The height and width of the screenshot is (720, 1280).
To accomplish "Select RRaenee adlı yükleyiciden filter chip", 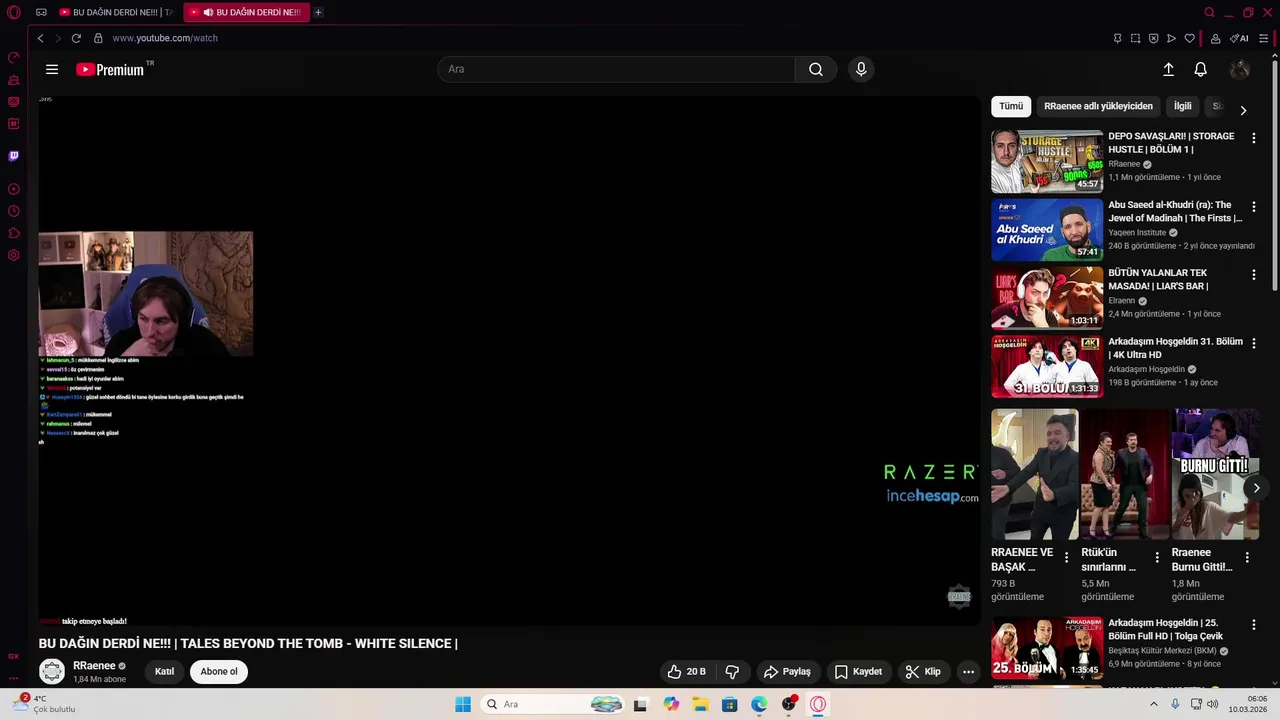I will pyautogui.click(x=1098, y=106).
